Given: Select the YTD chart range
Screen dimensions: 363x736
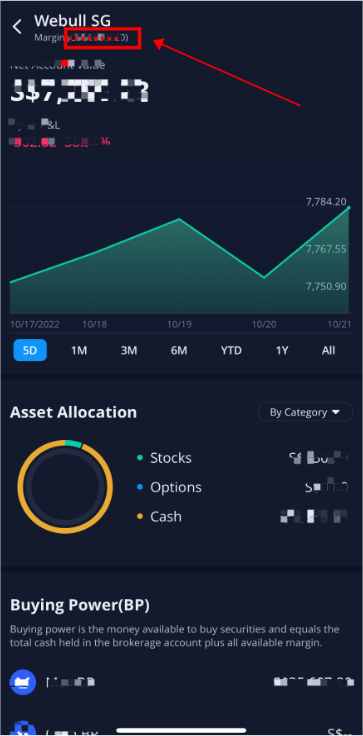Looking at the screenshot, I should pos(231,350).
